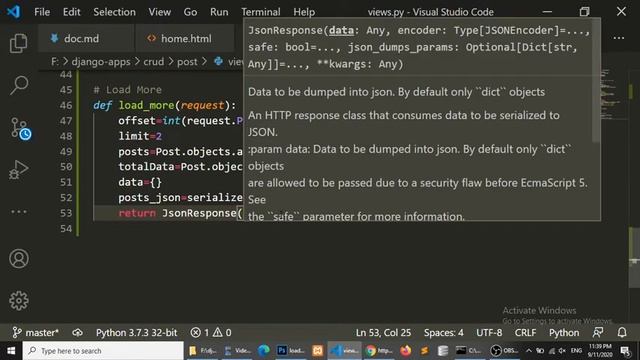The width and height of the screenshot is (640, 360).
Task: Open File Explorer in the taskbar
Action: click(x=203, y=351)
